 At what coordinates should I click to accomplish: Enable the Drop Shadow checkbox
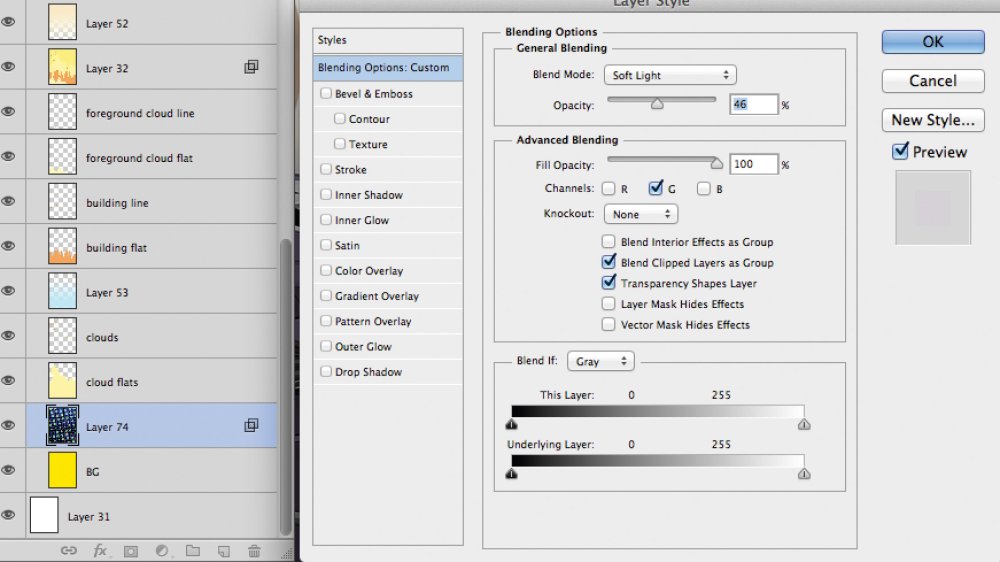326,371
